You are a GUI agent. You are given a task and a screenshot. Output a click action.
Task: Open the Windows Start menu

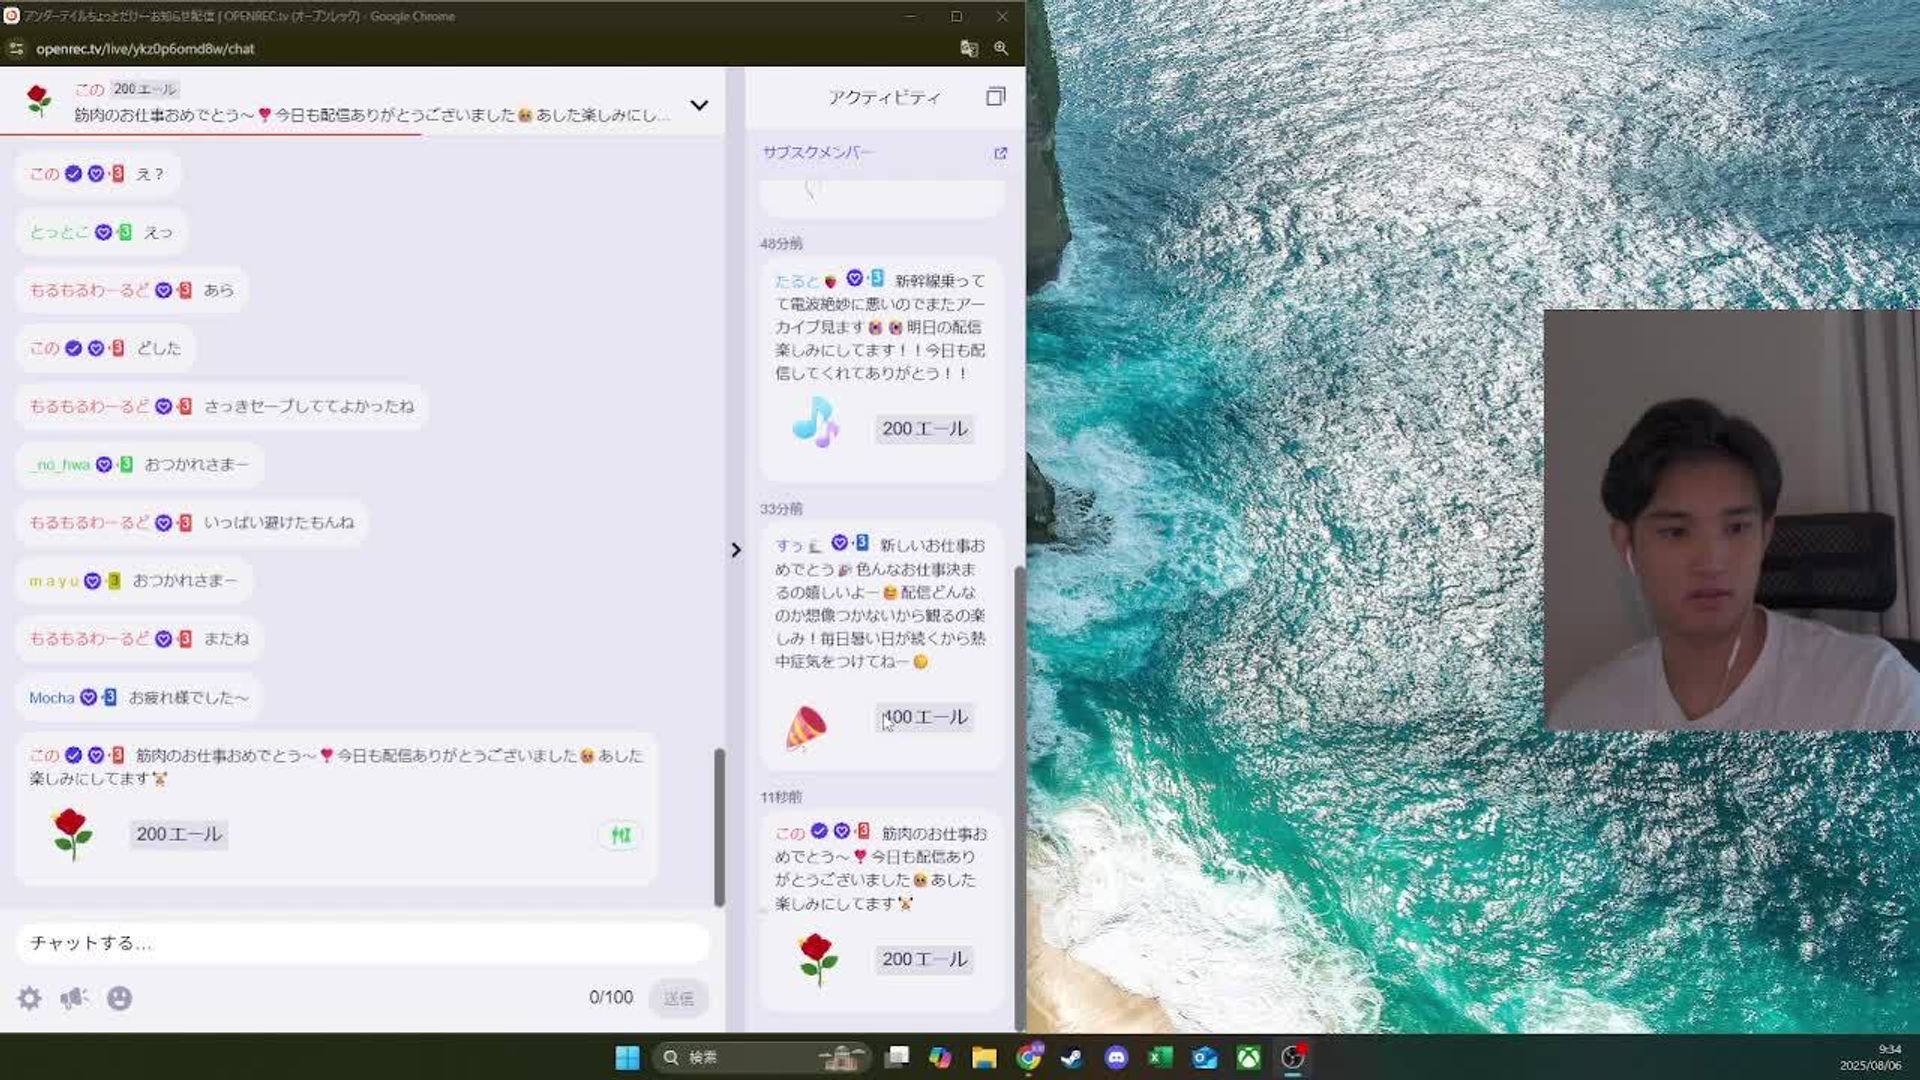click(x=628, y=1057)
